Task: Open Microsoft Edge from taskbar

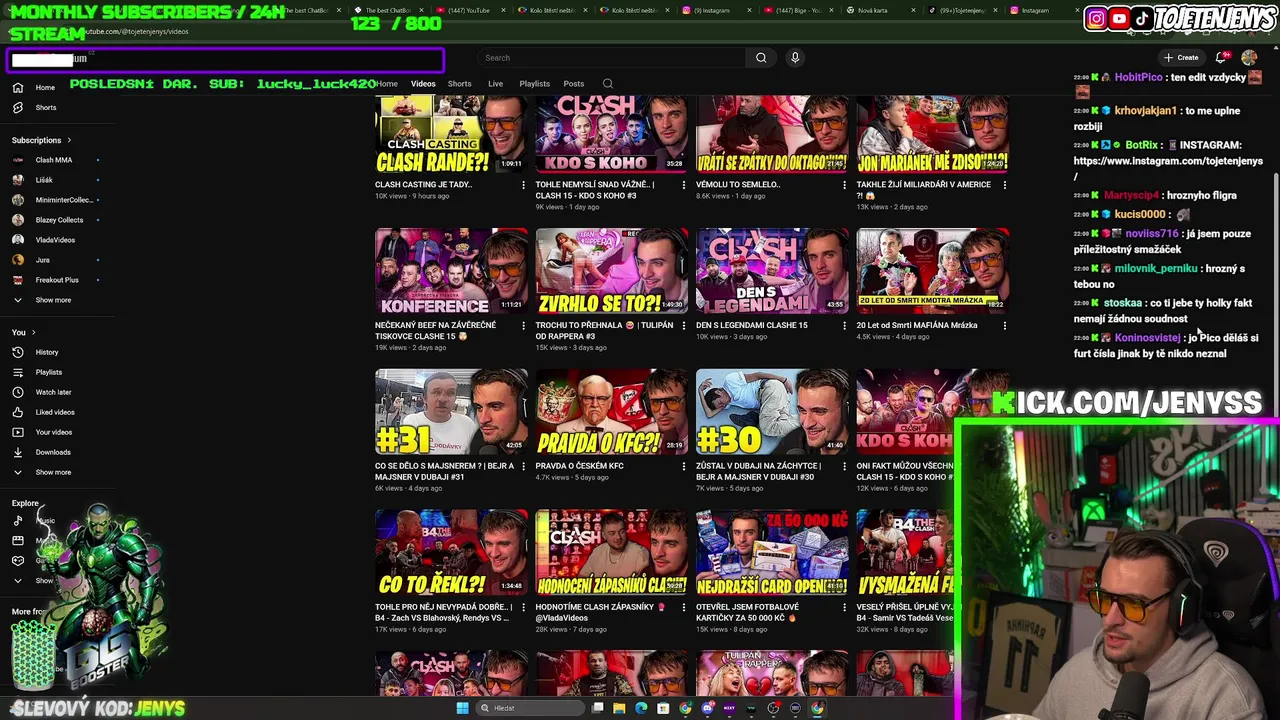Action: (x=641, y=708)
